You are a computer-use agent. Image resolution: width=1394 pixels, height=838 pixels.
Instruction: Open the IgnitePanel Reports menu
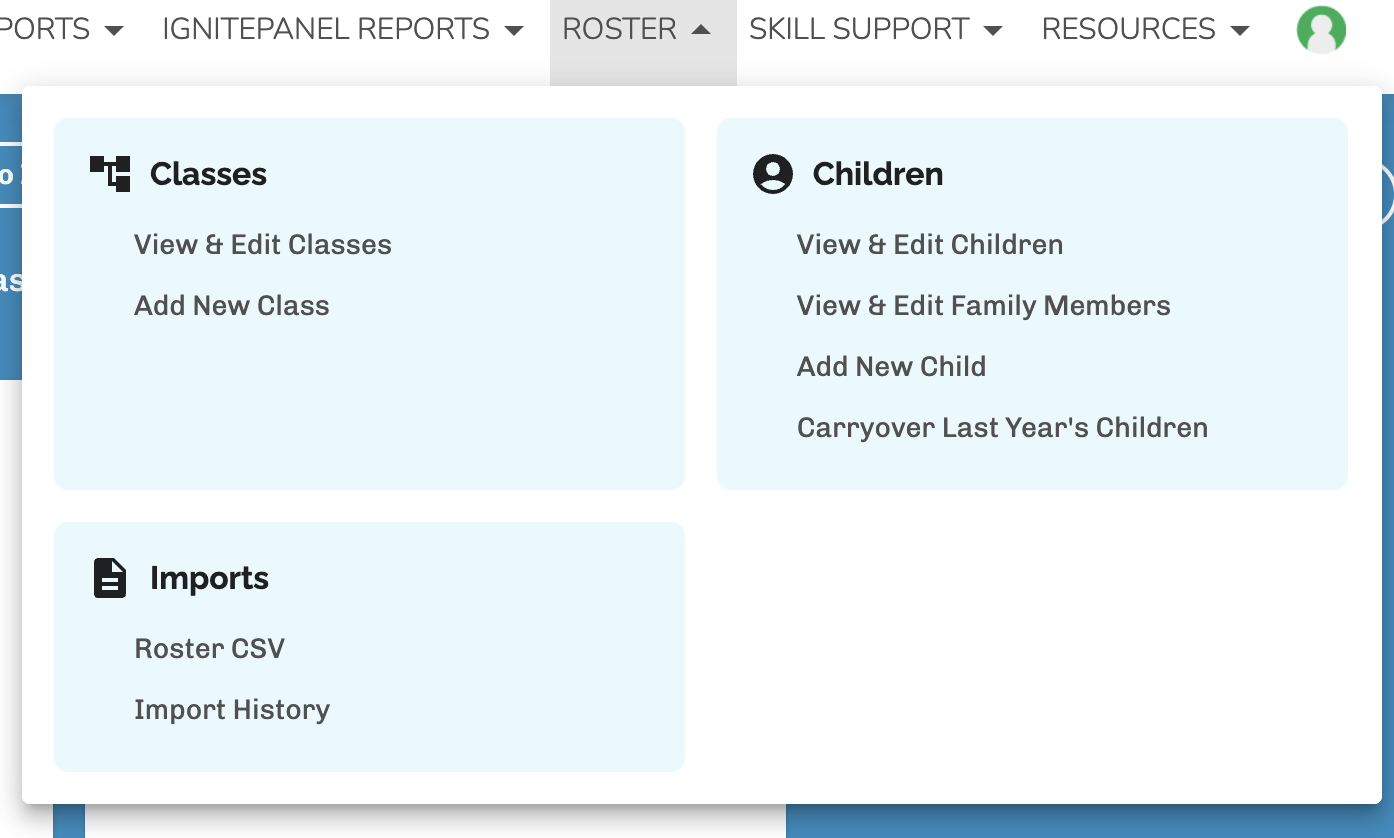326,30
